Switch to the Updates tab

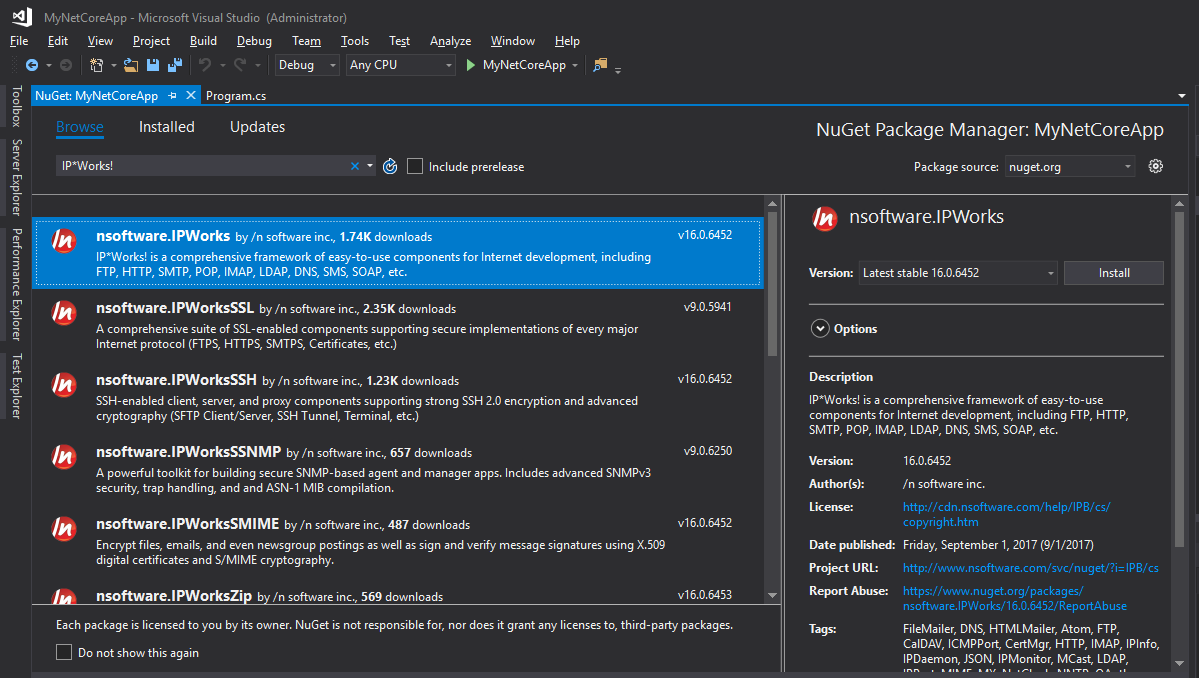pyautogui.click(x=258, y=127)
